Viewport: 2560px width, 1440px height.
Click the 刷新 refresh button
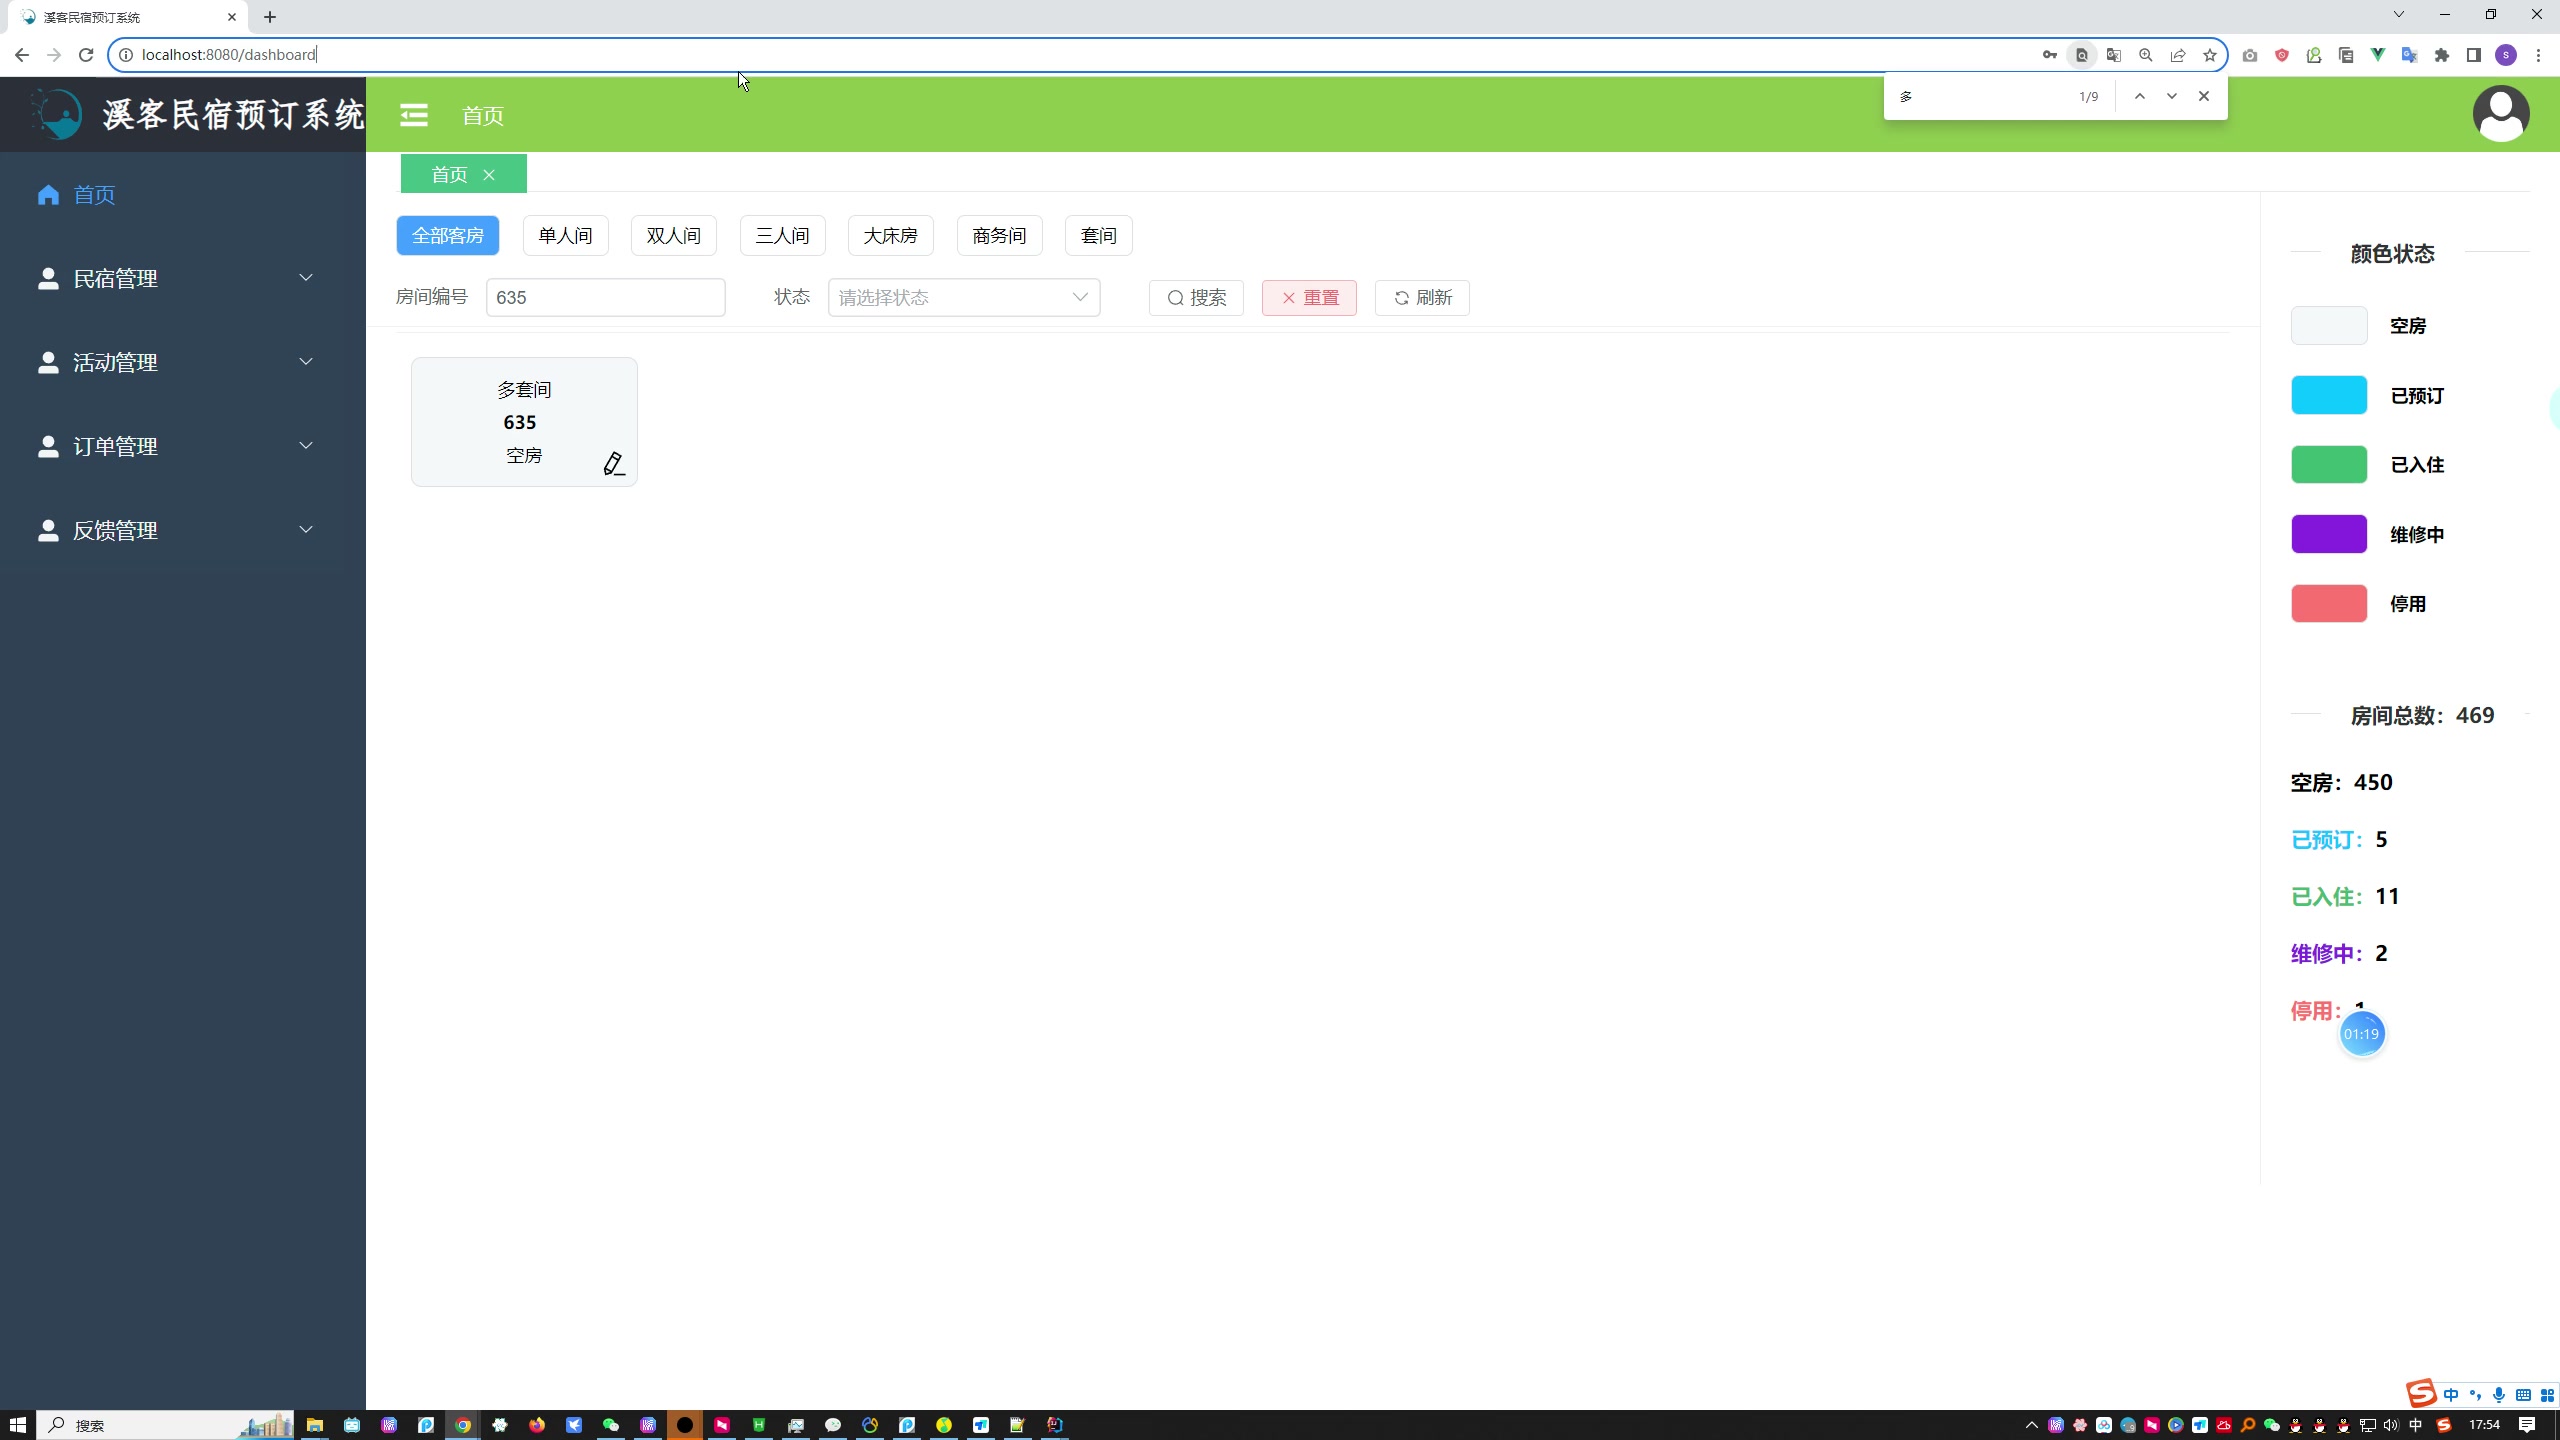click(x=1422, y=297)
